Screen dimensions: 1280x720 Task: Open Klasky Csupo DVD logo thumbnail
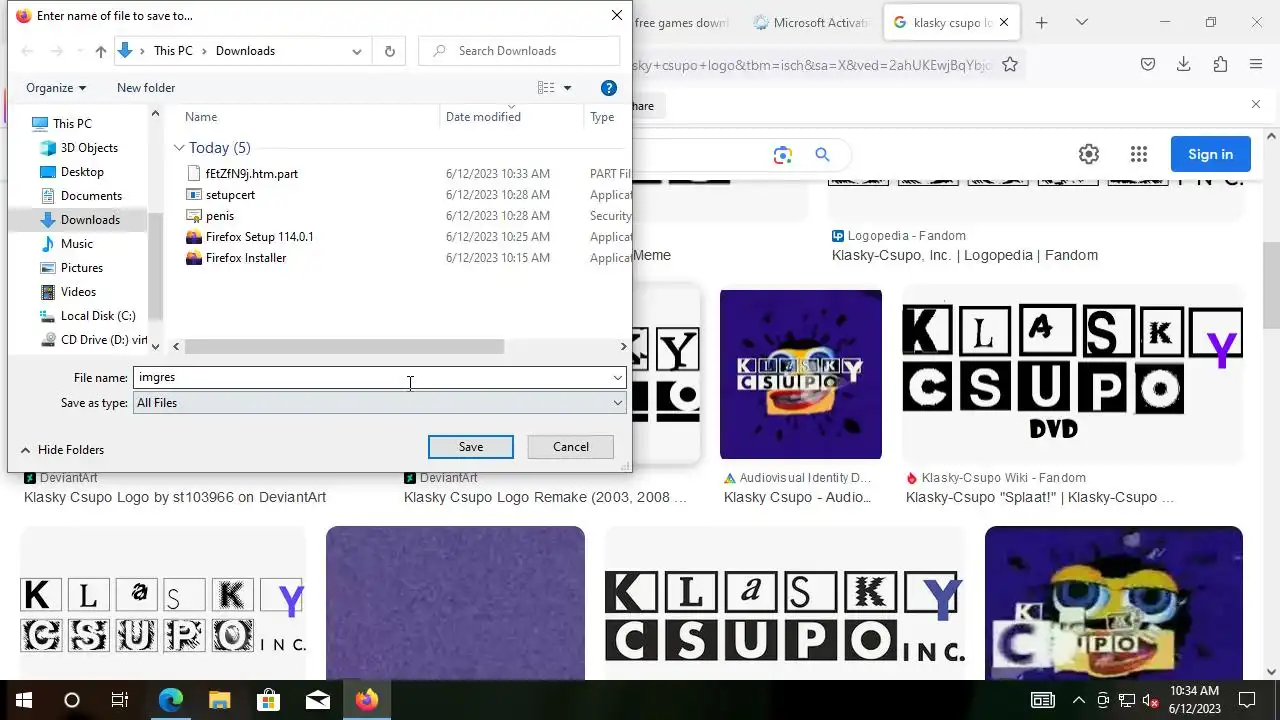1072,373
